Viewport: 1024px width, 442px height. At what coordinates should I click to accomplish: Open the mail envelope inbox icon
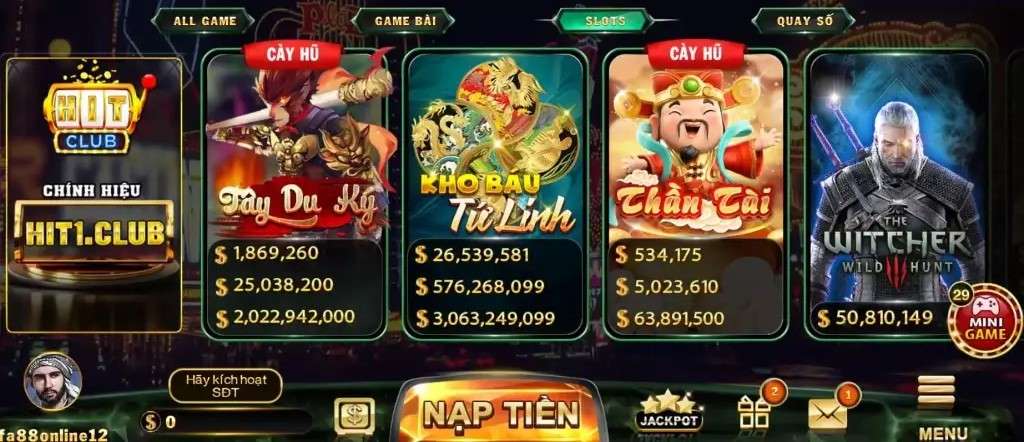click(x=827, y=413)
